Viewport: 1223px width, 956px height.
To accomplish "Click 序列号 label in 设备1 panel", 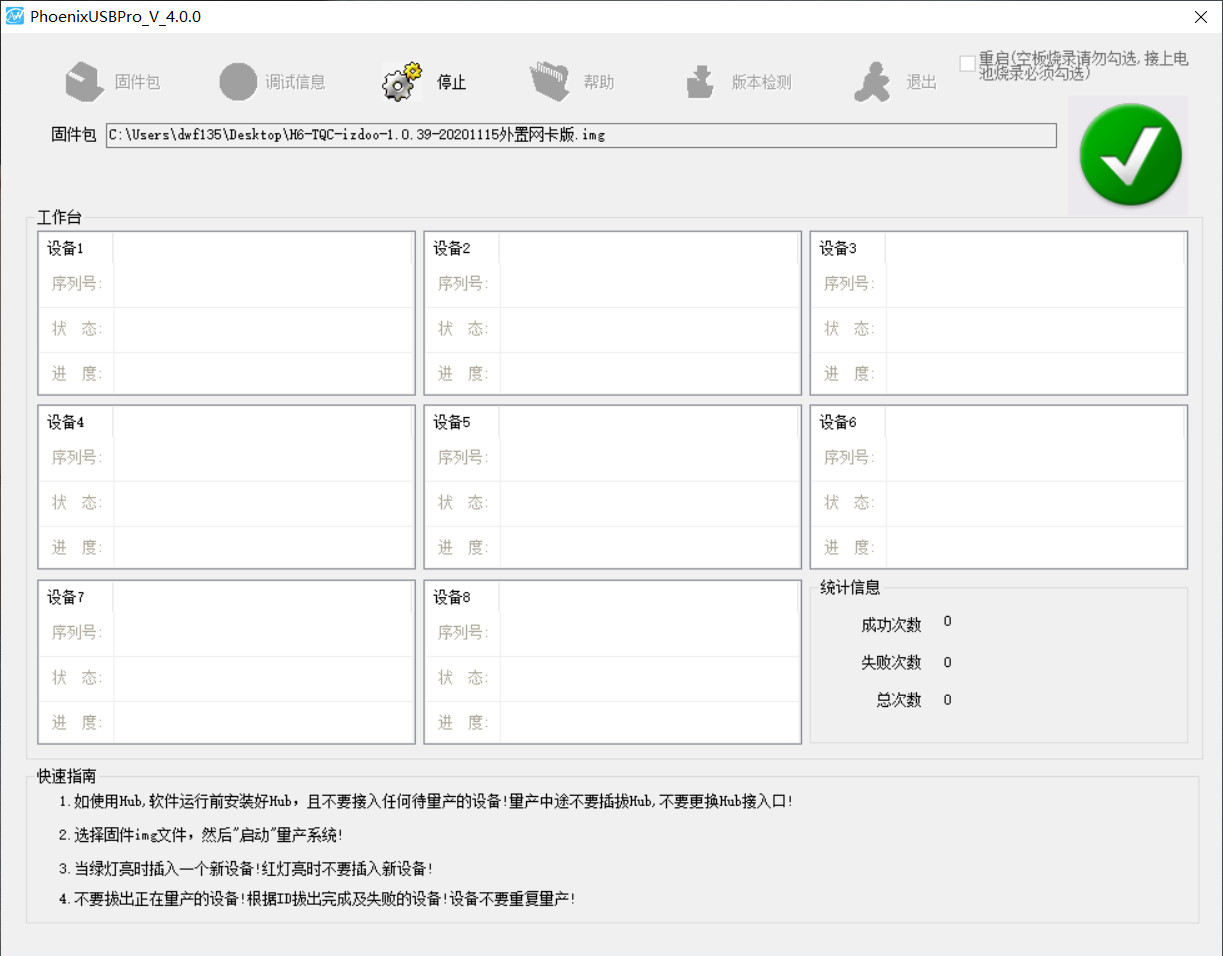I will point(77,284).
